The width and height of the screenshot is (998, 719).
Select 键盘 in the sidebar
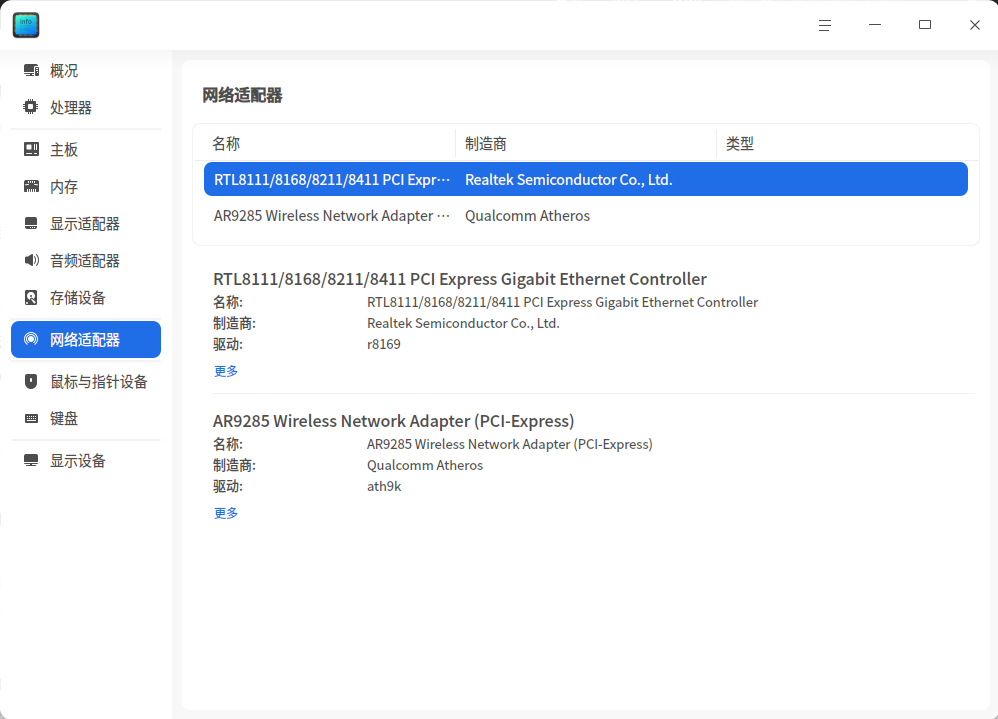(x=86, y=418)
